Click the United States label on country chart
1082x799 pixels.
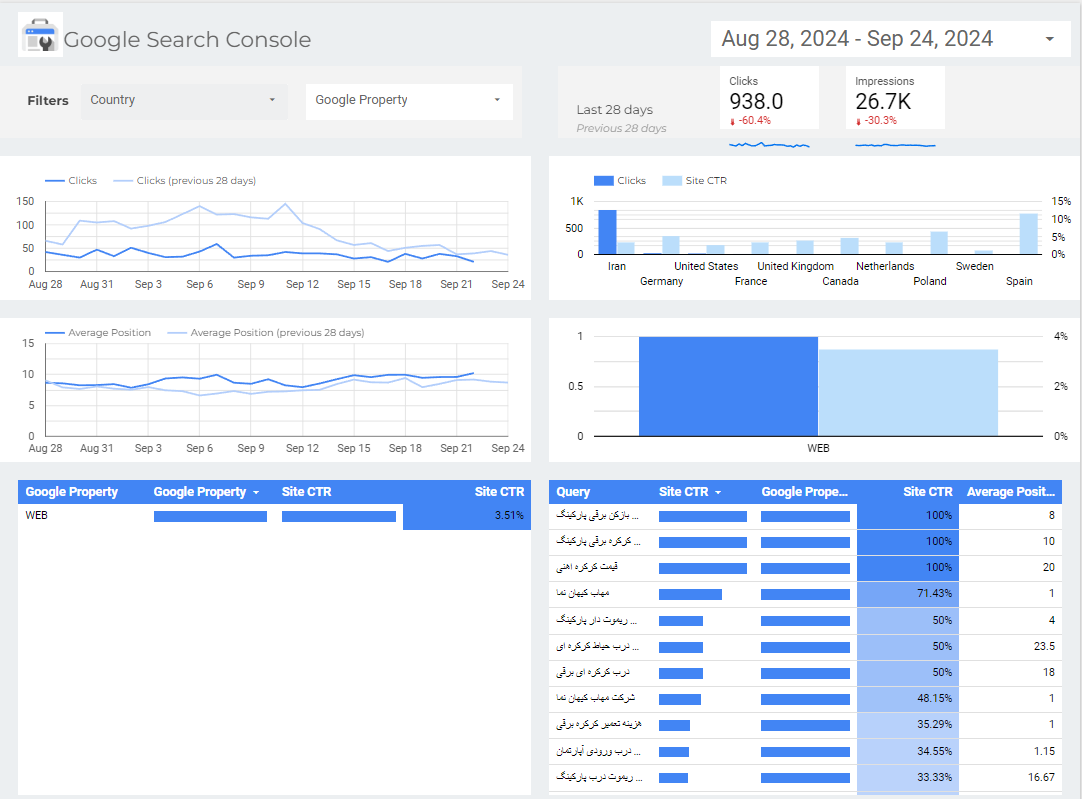706,266
